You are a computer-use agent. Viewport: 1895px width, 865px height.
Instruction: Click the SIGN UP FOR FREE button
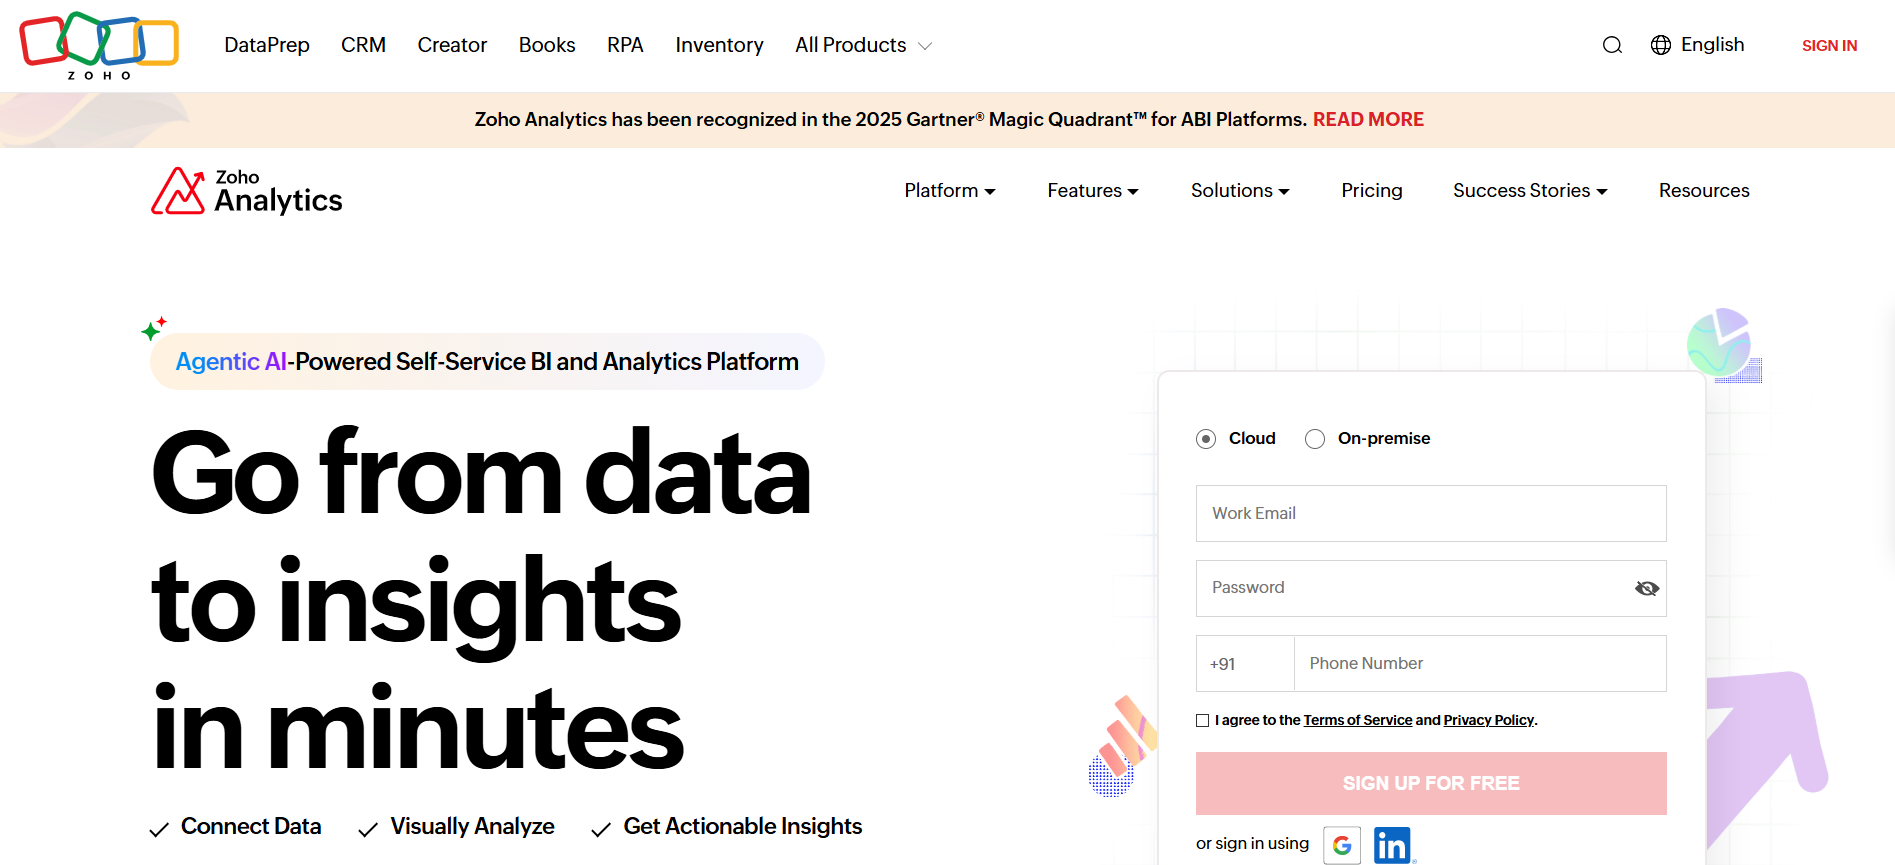tap(1431, 783)
